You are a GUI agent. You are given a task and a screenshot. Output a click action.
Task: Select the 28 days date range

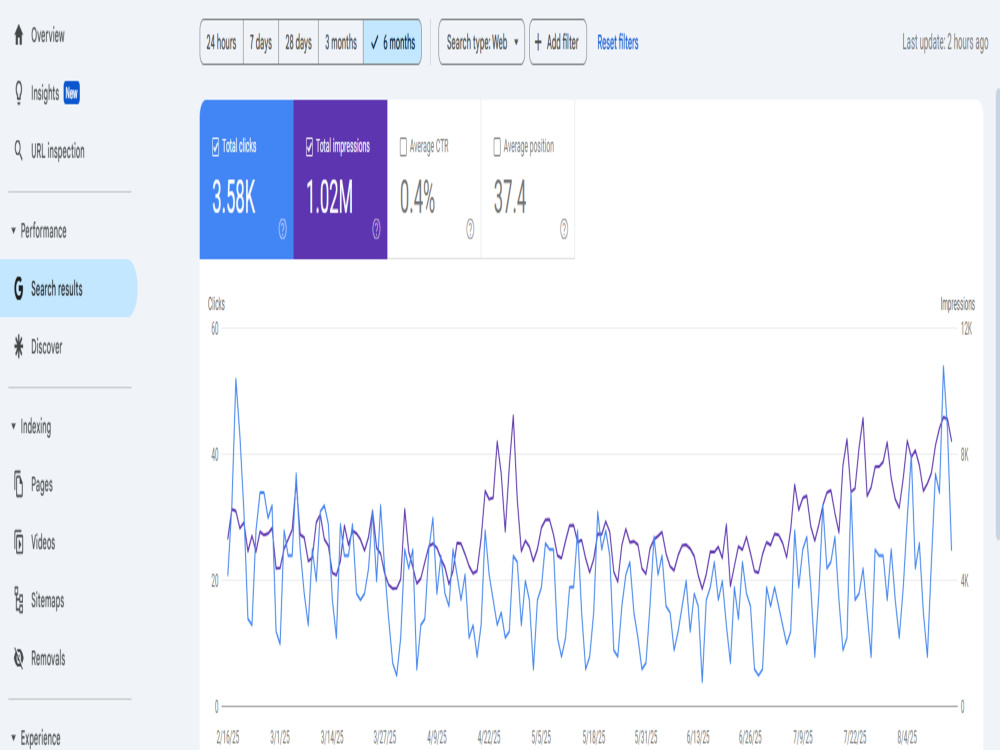298,43
